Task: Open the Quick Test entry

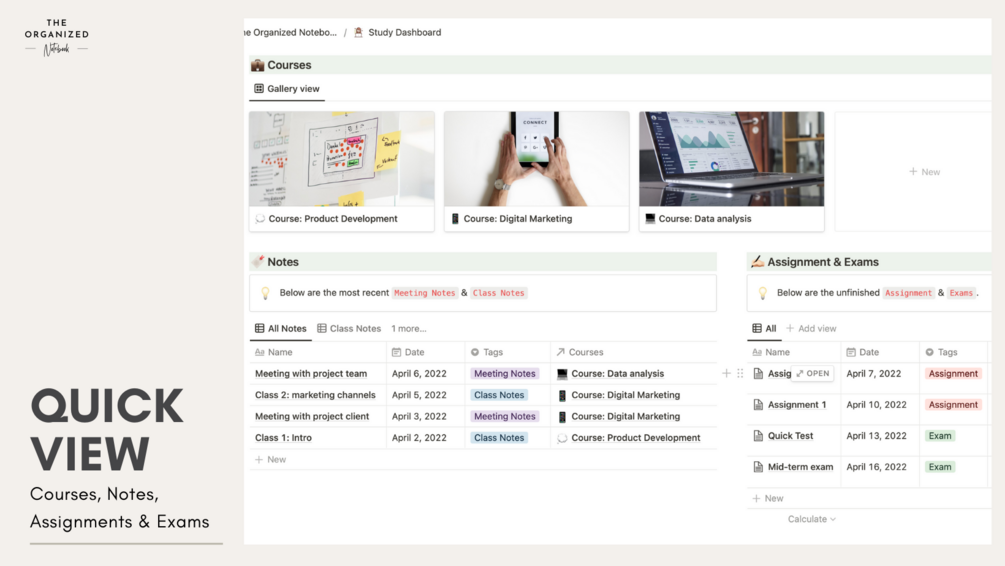Action: point(790,436)
